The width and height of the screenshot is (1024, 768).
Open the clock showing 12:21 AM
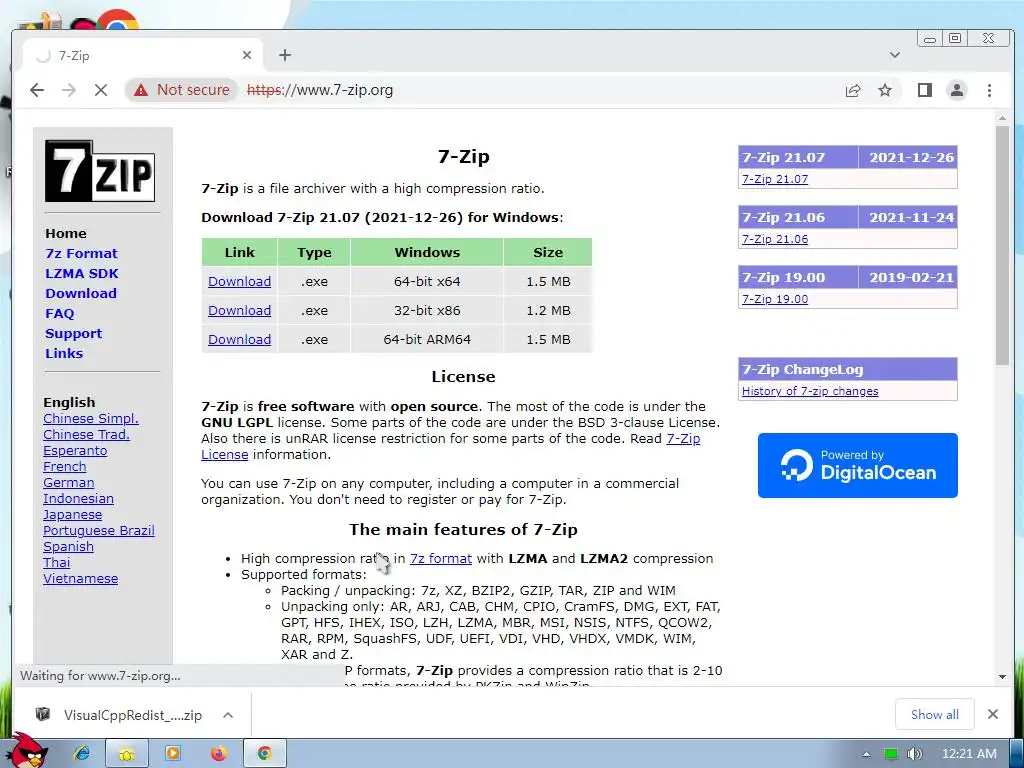click(x=969, y=754)
